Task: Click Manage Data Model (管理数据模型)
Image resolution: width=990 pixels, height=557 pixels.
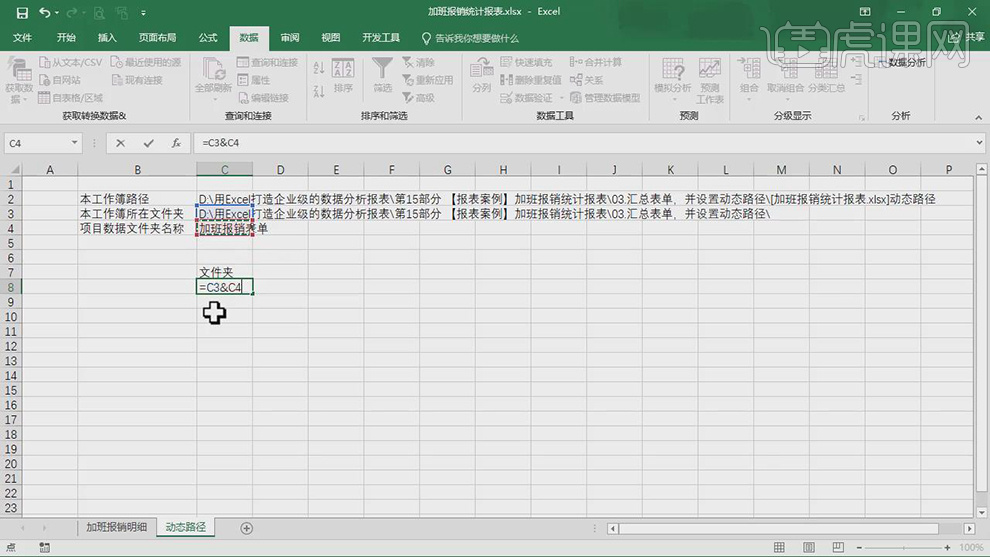Action: [x=605, y=98]
